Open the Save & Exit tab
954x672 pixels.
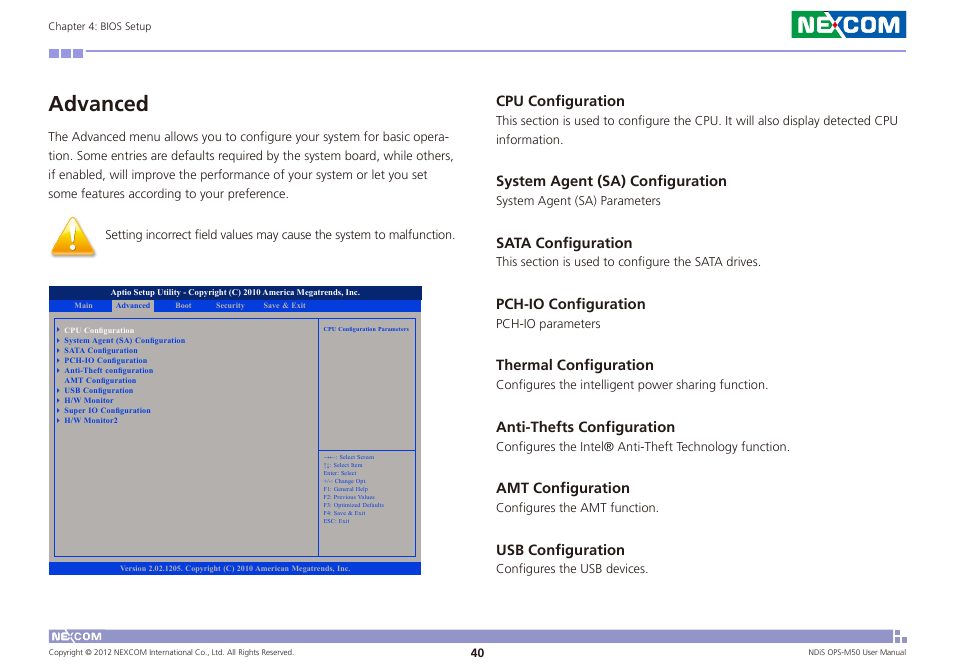pos(284,305)
